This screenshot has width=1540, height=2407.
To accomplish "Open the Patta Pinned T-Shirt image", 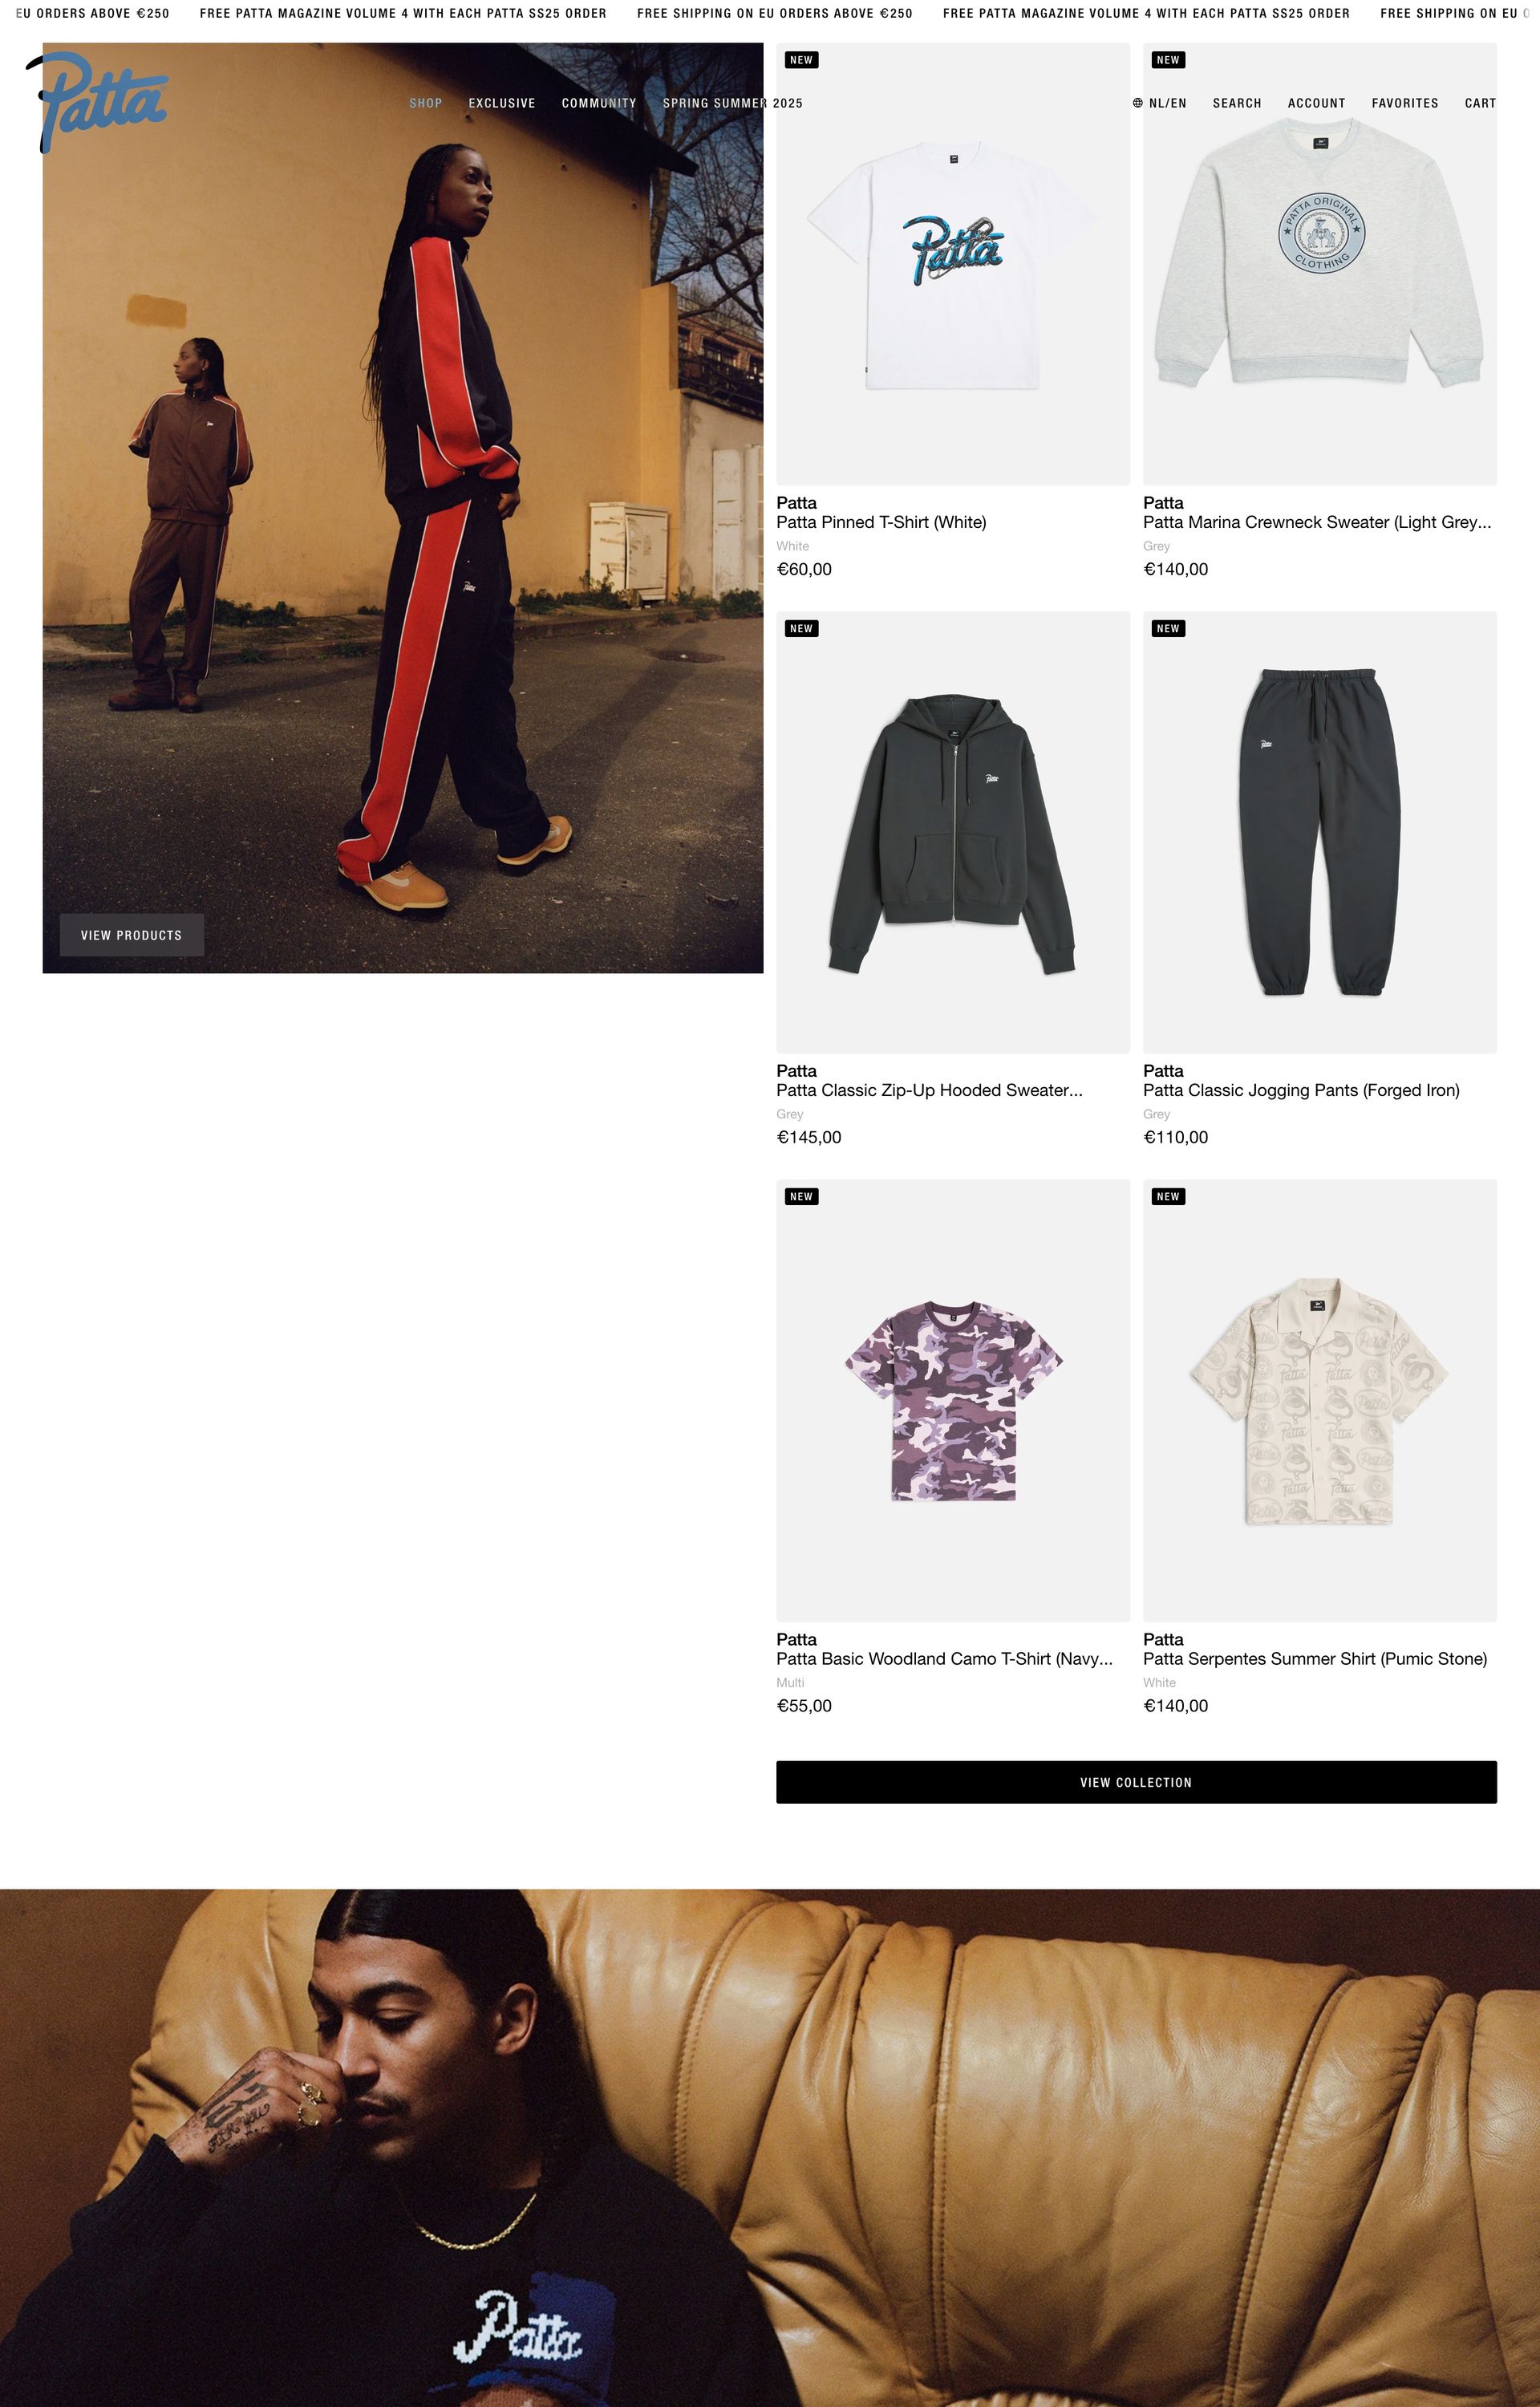I will click(953, 264).
